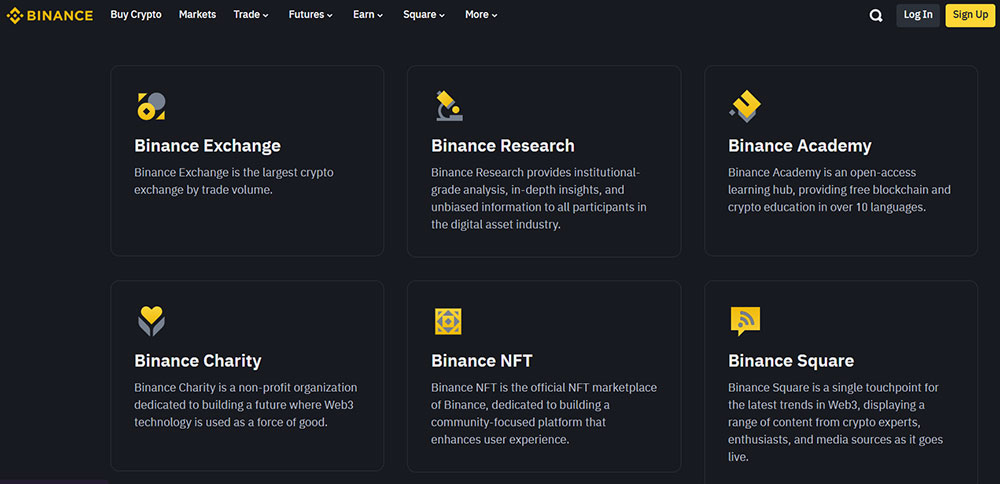Click the Binance NFT icon
The width and height of the screenshot is (1000, 484).
(448, 321)
